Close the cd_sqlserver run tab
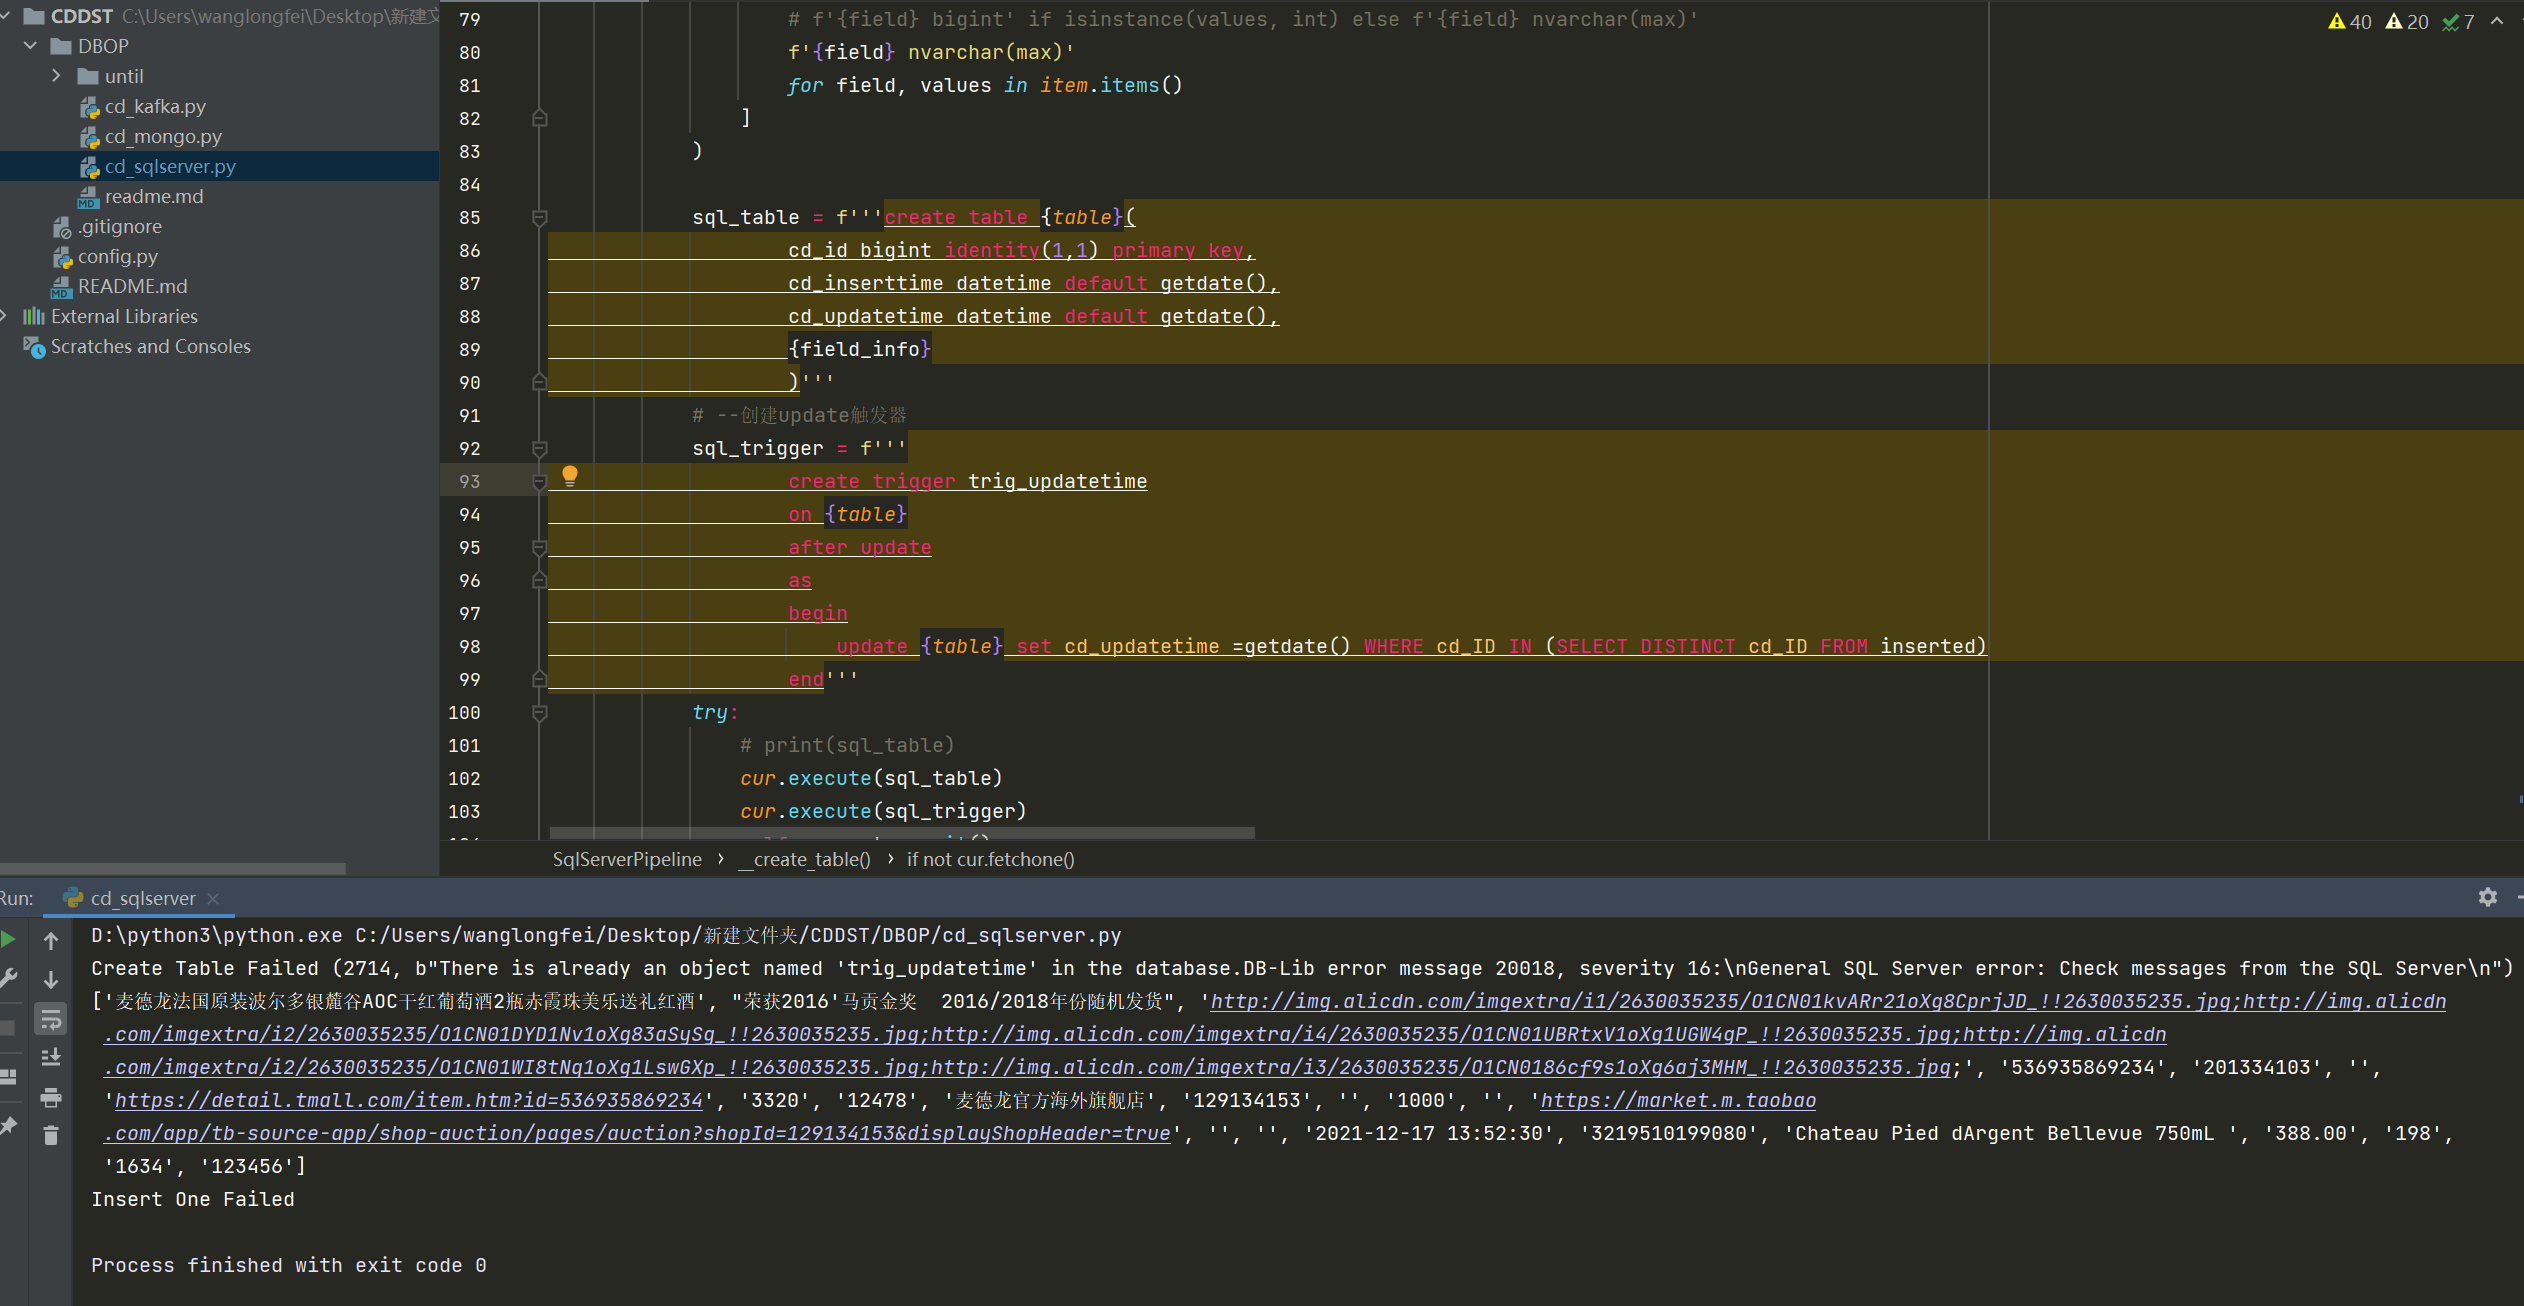Screen dimensions: 2524x1306 pyautogui.click(x=213, y=899)
